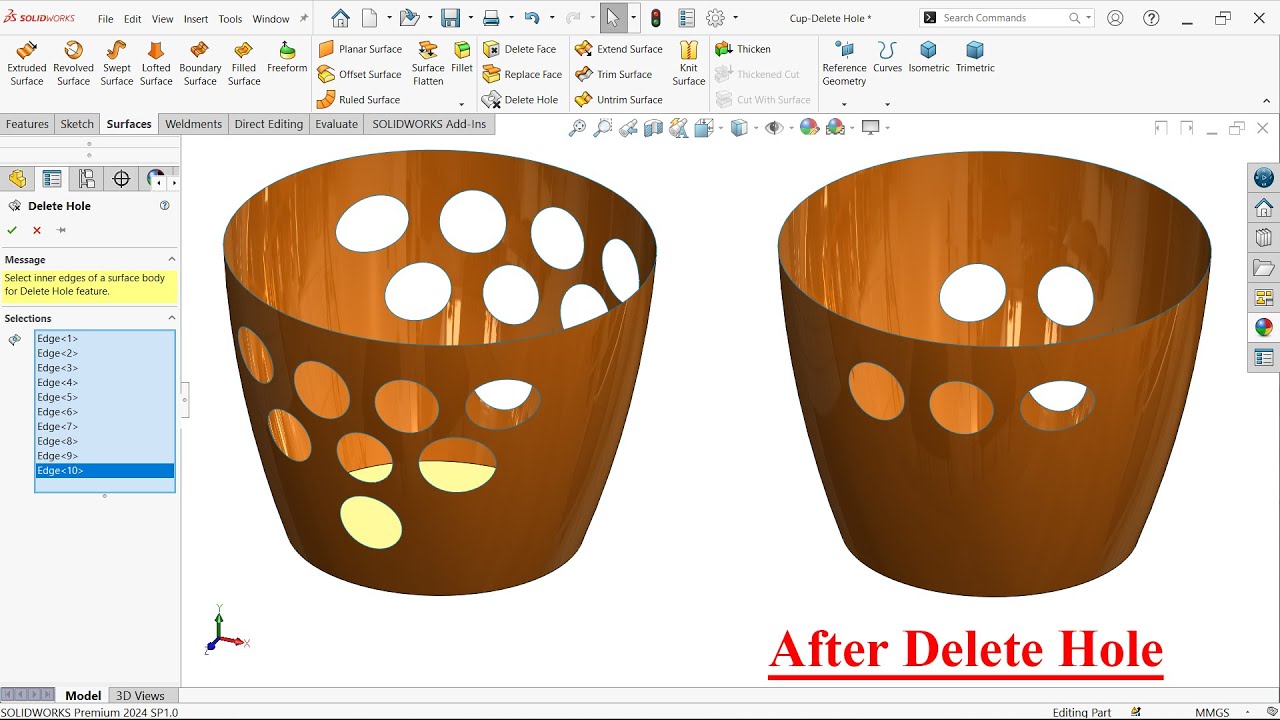Open the Display Style dropdown arrow

tap(757, 128)
